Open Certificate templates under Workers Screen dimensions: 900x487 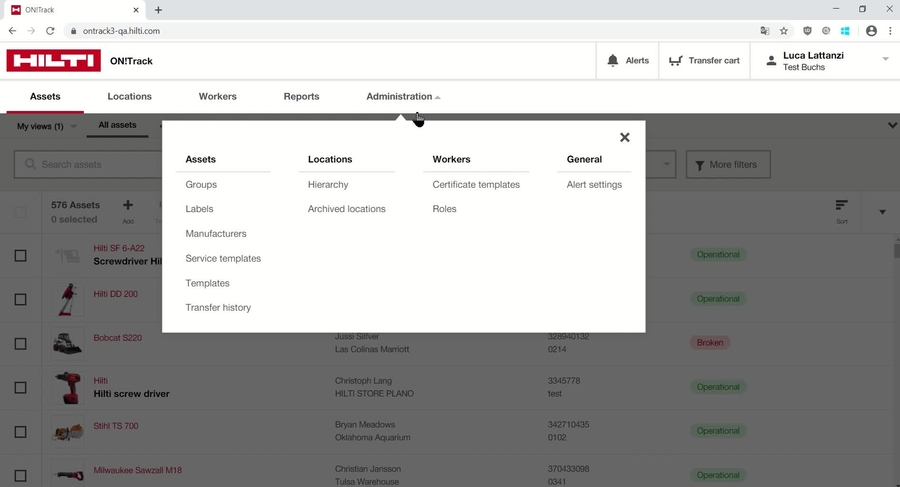tap(476, 184)
